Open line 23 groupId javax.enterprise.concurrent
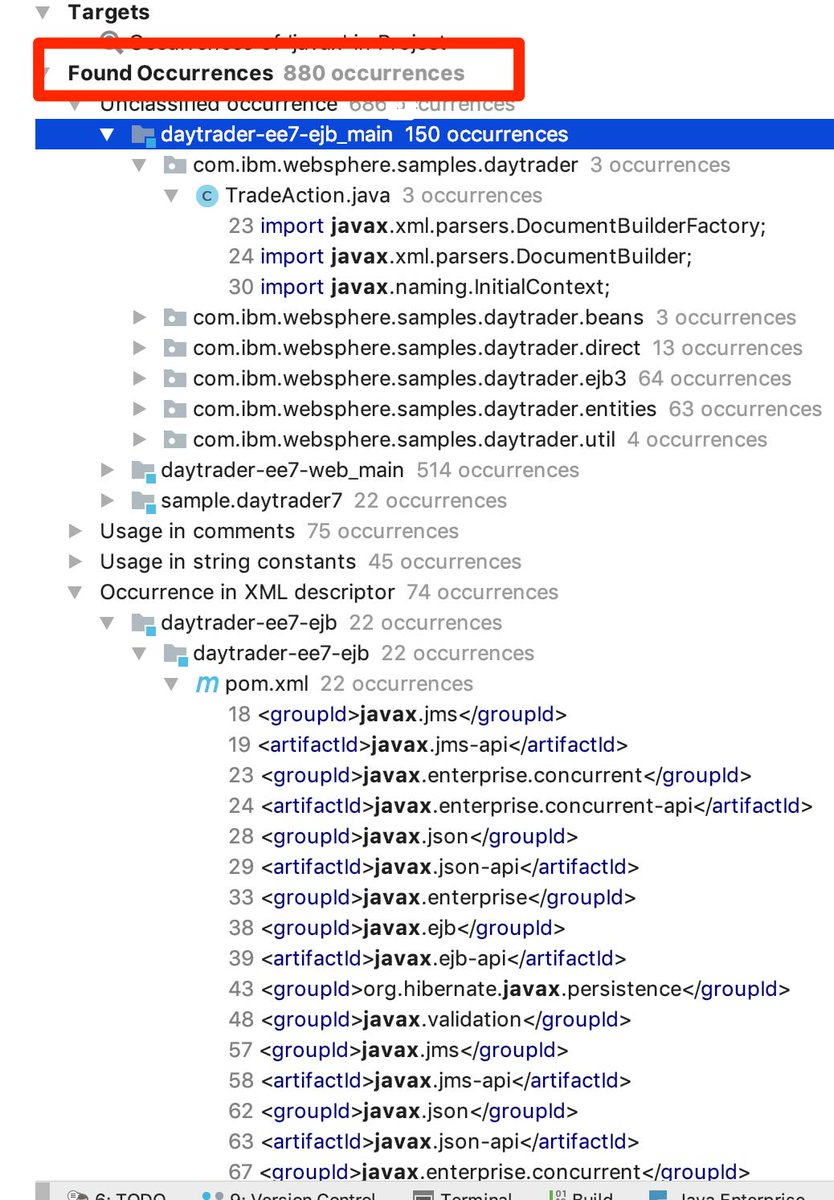Screen dimensions: 834x1200 pos(490,775)
